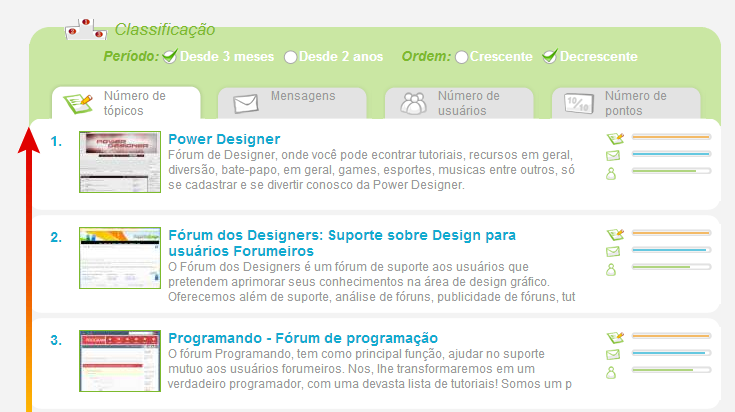This screenshot has height=412, width=735.
Task: Click user icon in Power Designer row
Action: (611, 174)
